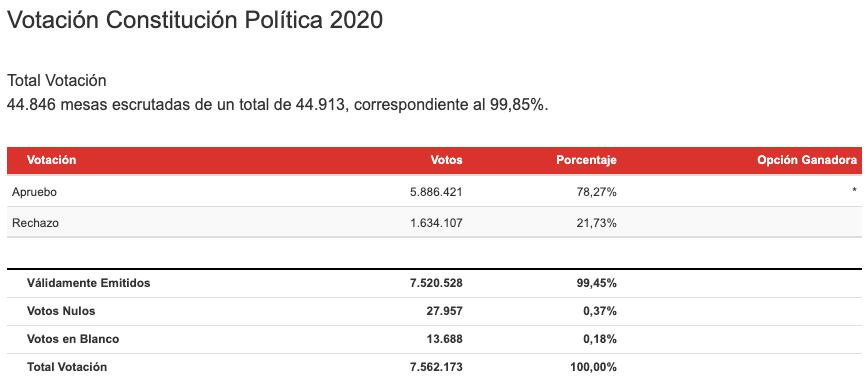Select the Apruebo row label
Viewport: 867px width, 392px height.
pos(34,192)
